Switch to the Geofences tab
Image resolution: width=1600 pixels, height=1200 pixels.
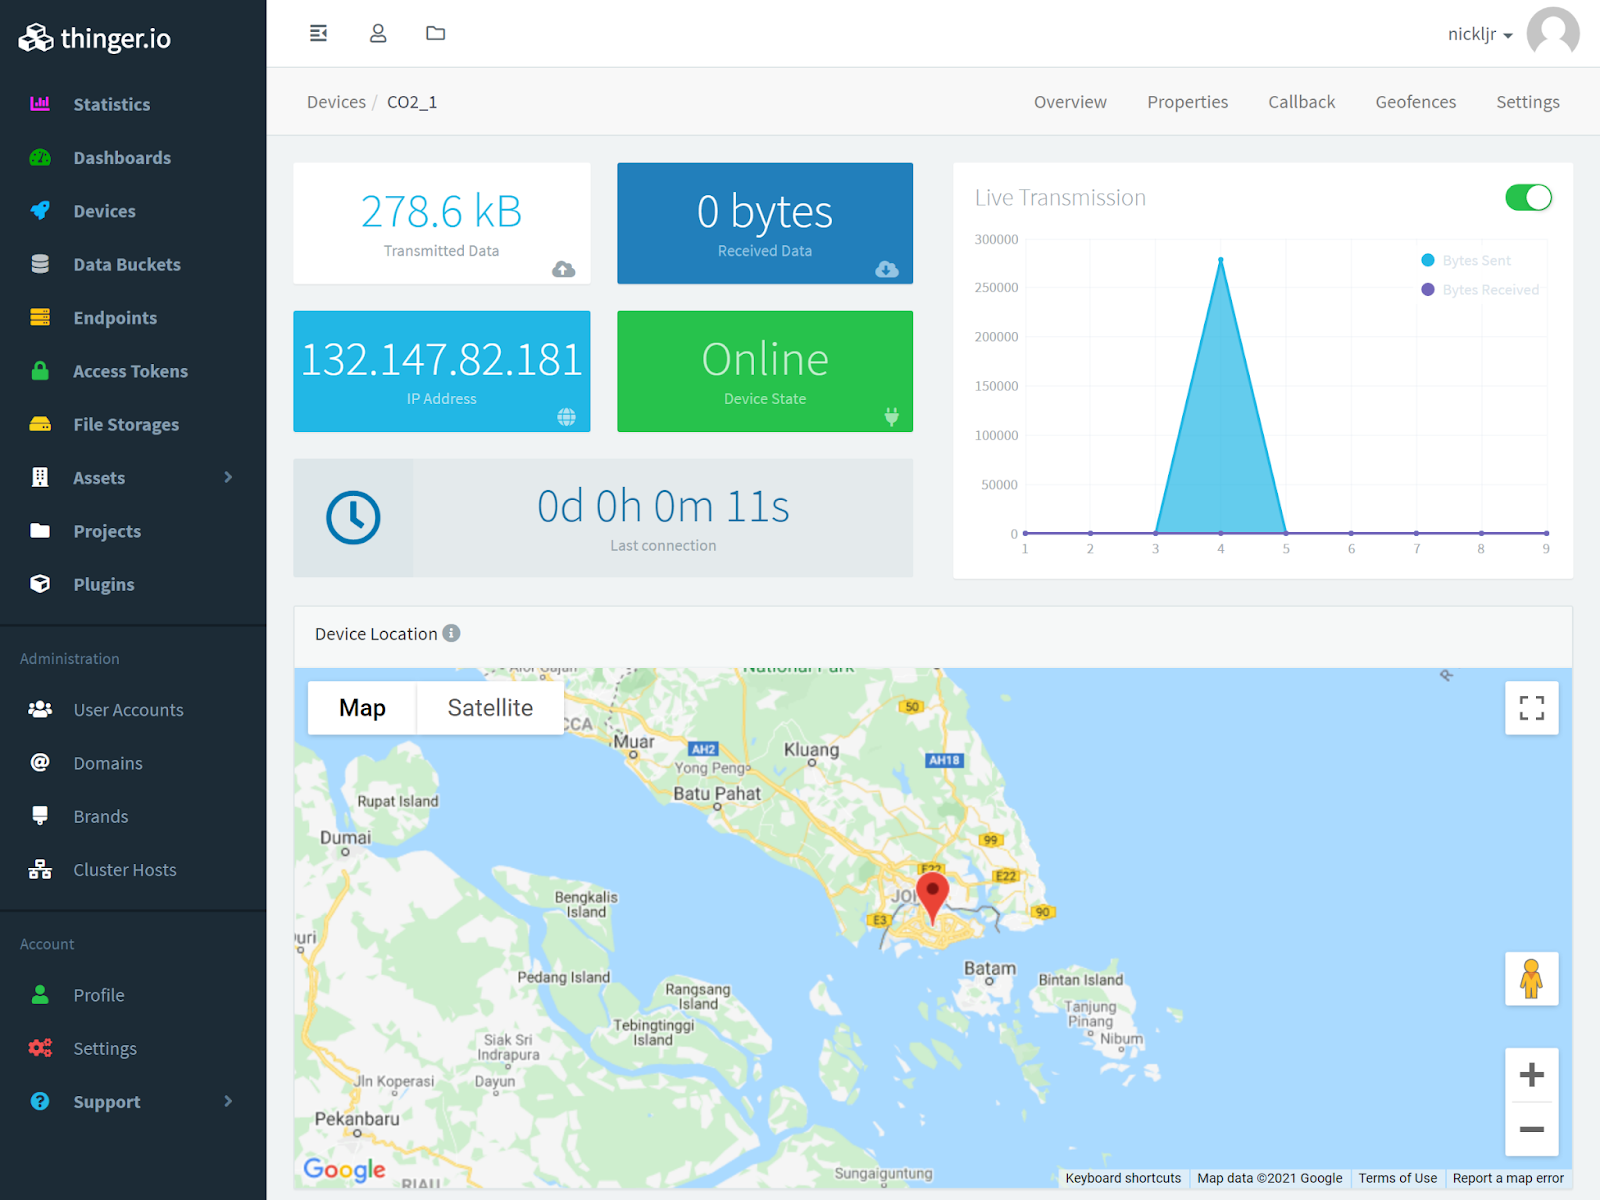(1415, 101)
